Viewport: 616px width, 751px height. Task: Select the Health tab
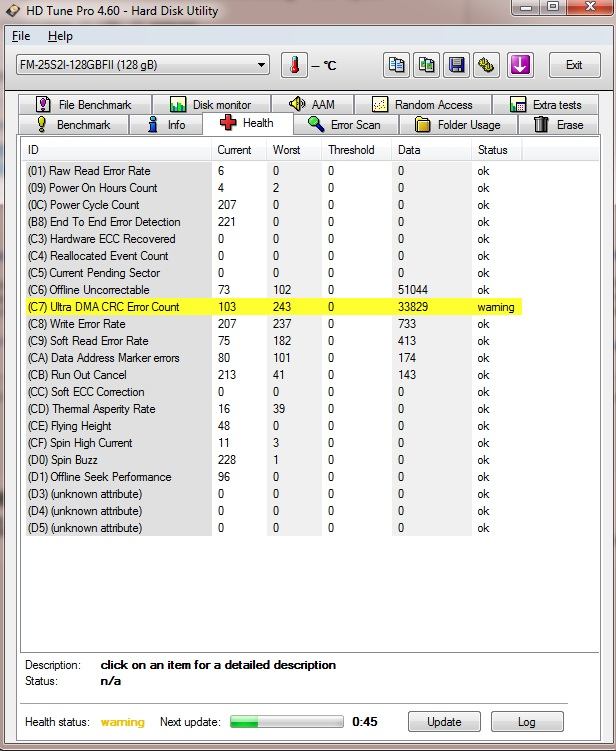point(248,123)
